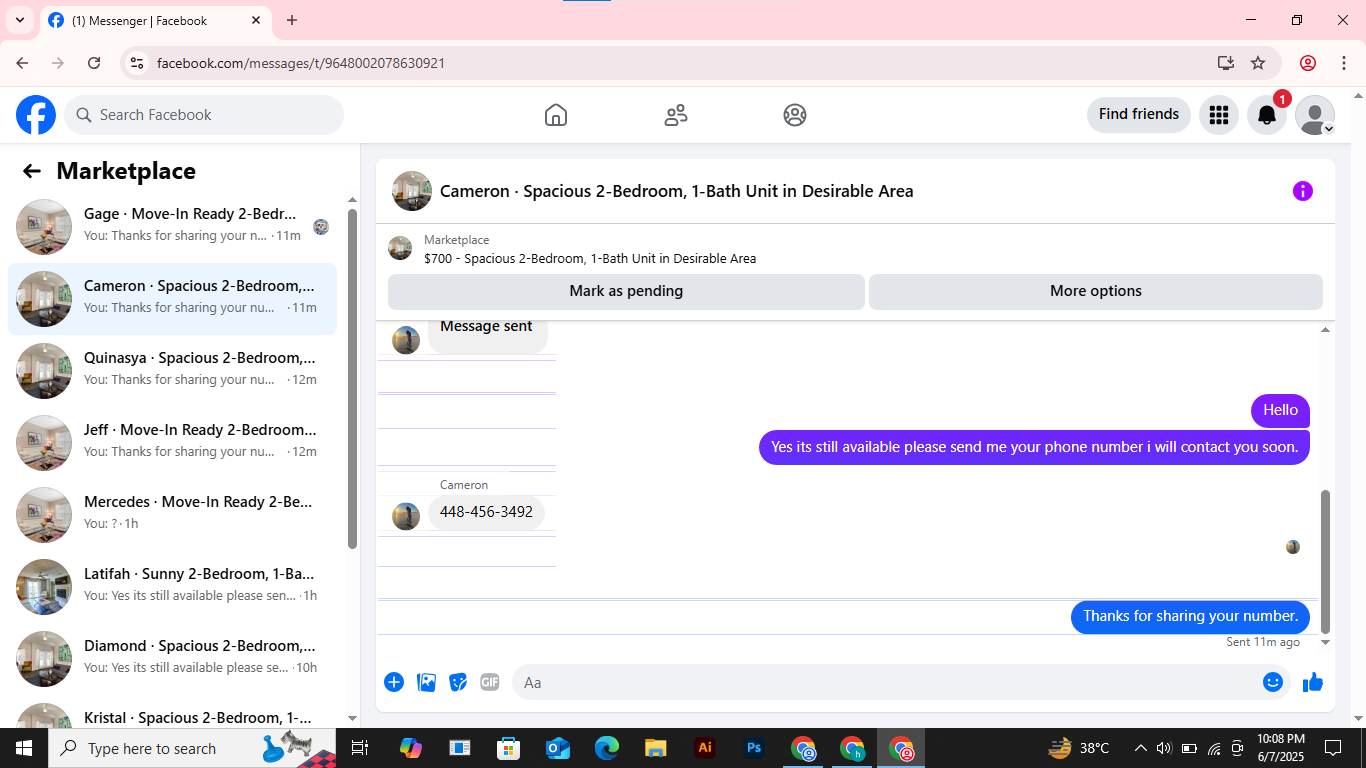The width and height of the screenshot is (1366, 768).
Task: View site information icon in address bar
Action: tap(138, 63)
